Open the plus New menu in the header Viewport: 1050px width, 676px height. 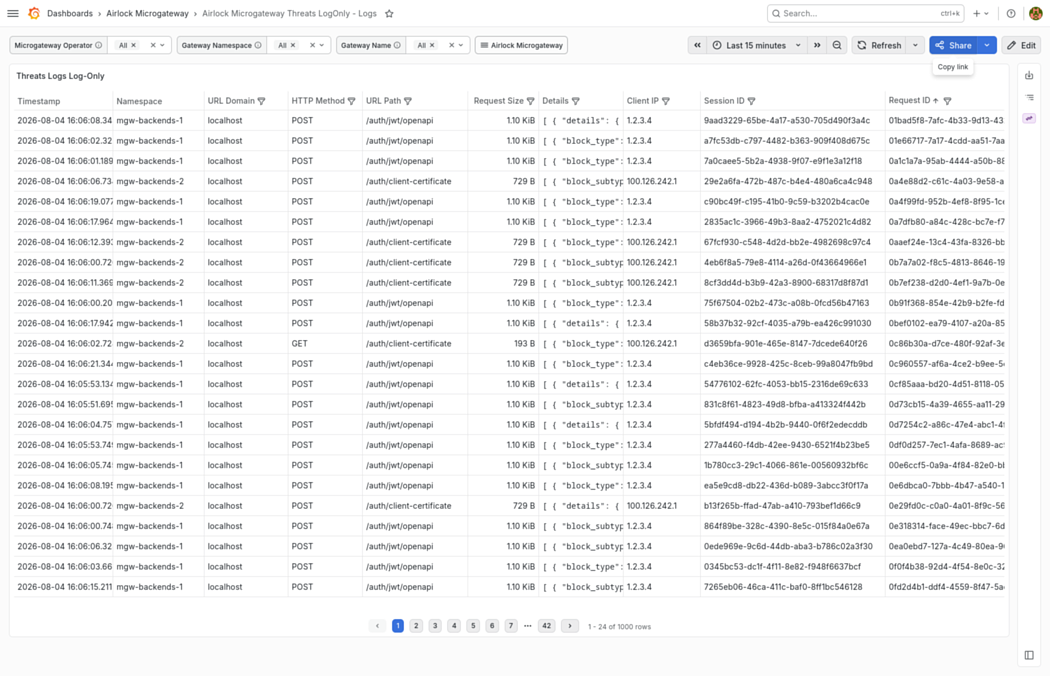(981, 13)
